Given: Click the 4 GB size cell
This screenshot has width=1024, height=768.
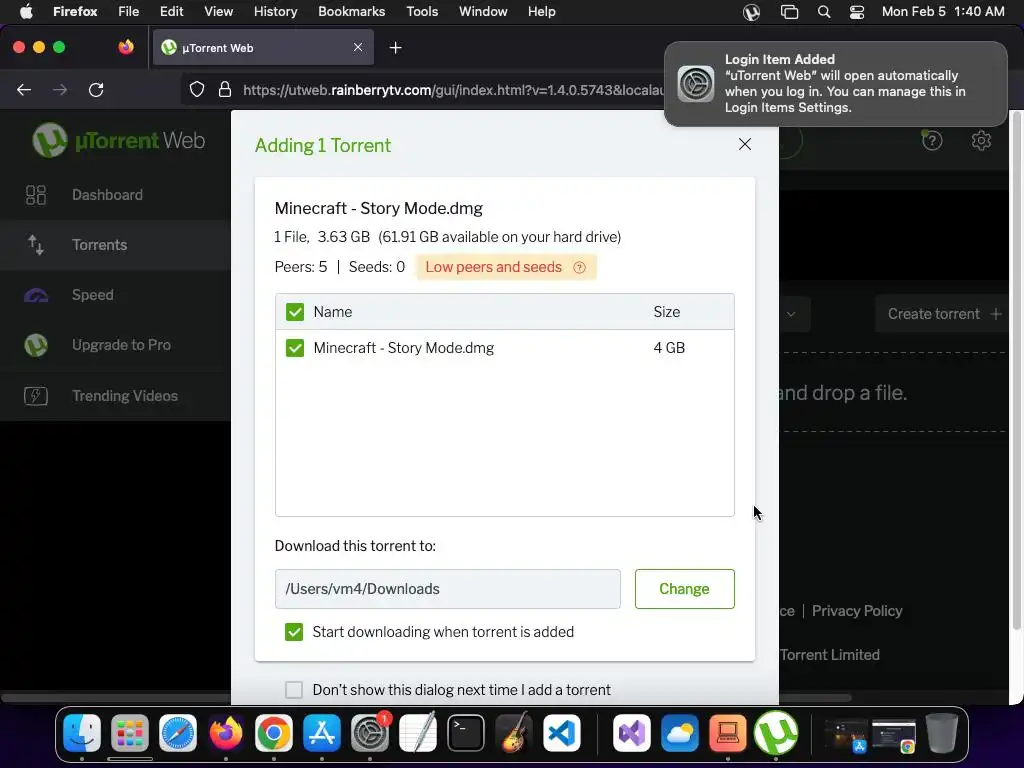Looking at the screenshot, I should point(669,348).
